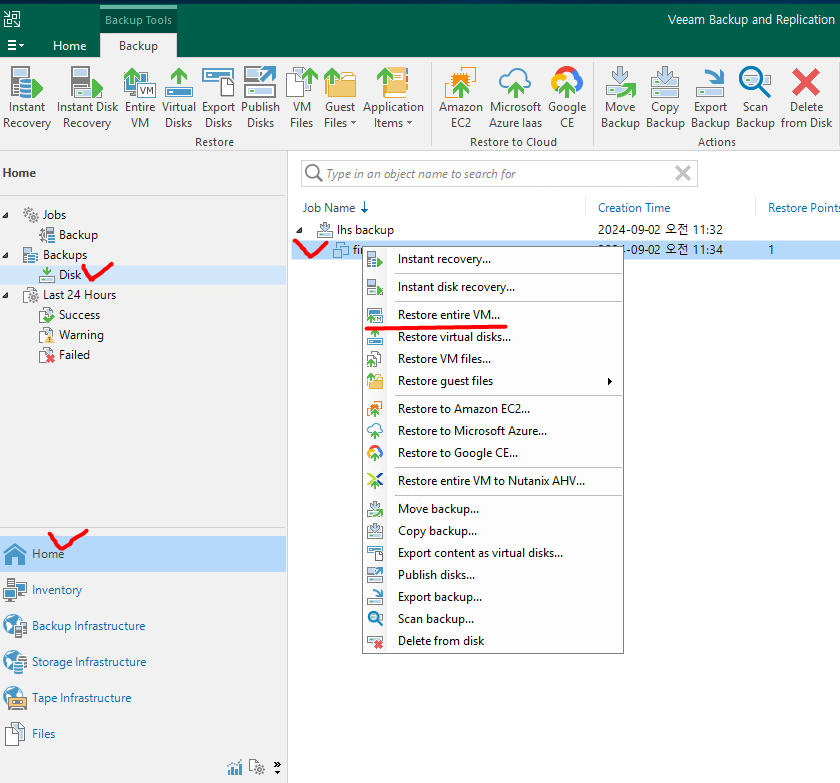Sort by Restore Points column header
Image resolution: width=840 pixels, height=783 pixels.
804,208
